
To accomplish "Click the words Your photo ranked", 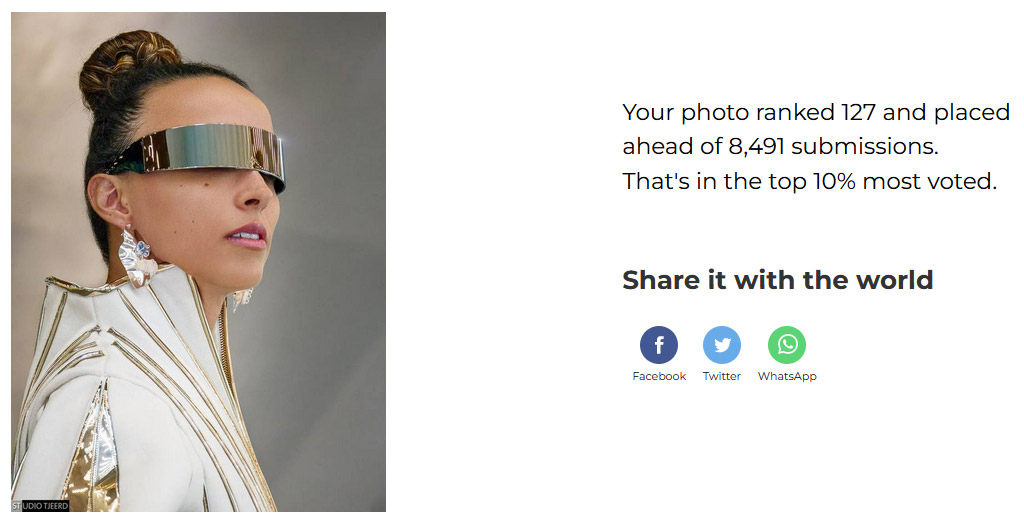I will [728, 112].
